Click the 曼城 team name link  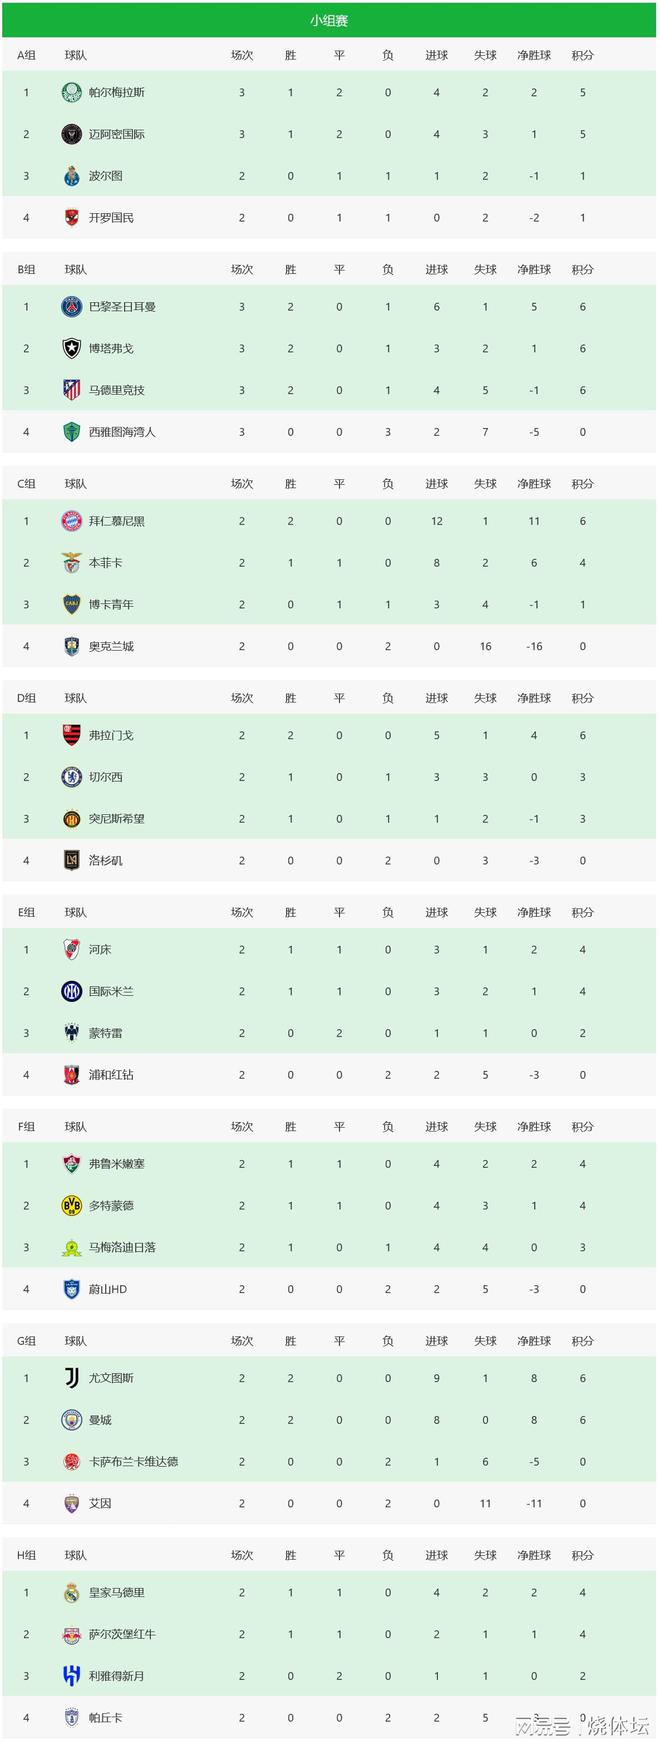point(100,1420)
